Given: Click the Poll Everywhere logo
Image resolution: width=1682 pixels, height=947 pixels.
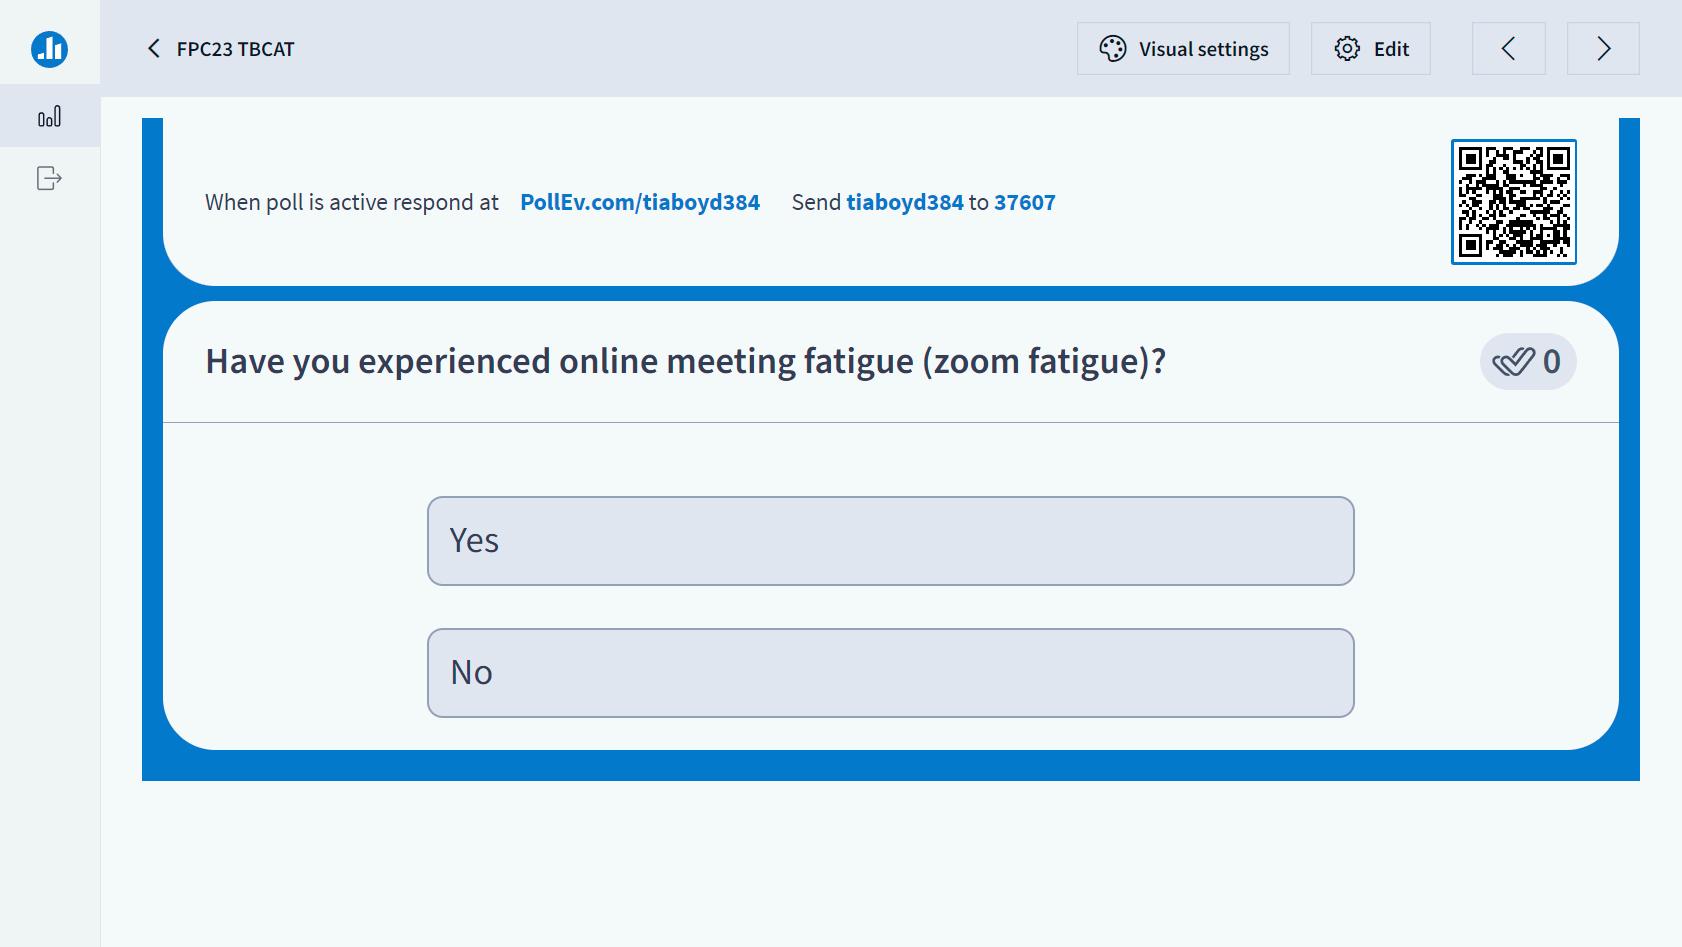Looking at the screenshot, I should [x=49, y=48].
